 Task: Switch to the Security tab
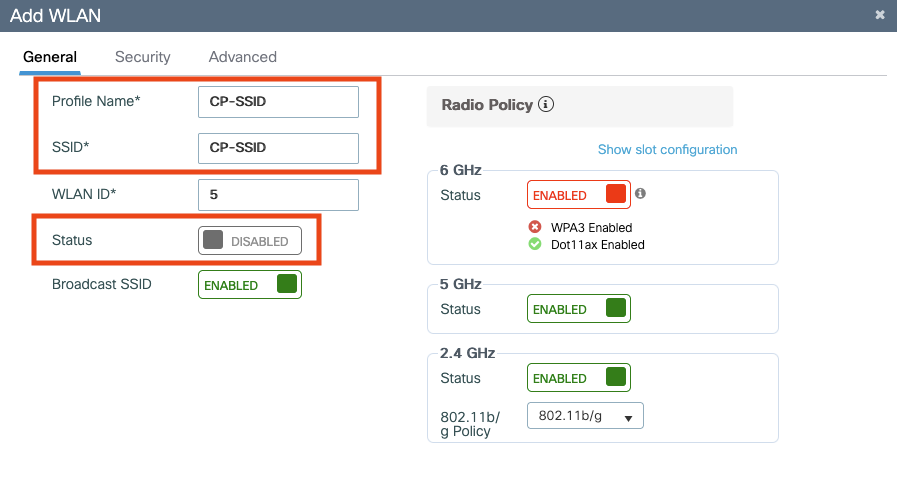click(x=143, y=57)
